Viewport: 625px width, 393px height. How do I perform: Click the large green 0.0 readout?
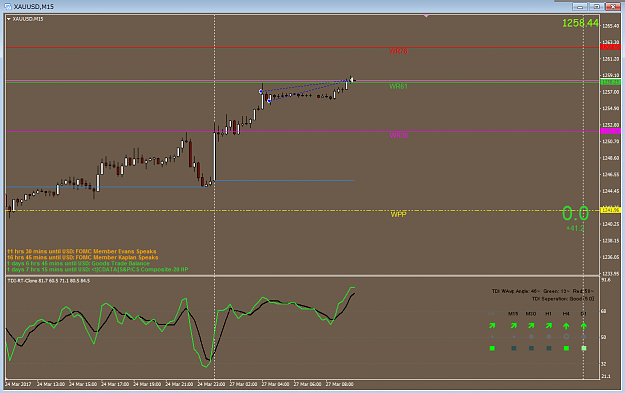575,213
